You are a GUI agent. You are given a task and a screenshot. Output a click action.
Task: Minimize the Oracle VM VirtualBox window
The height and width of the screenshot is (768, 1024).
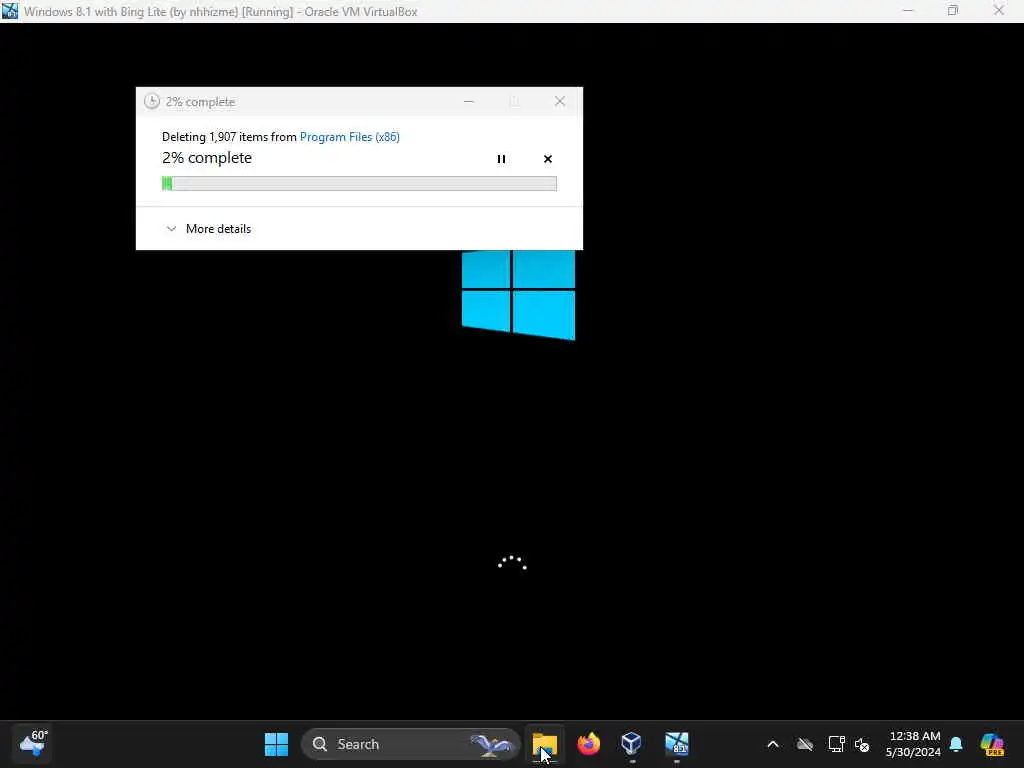908,11
